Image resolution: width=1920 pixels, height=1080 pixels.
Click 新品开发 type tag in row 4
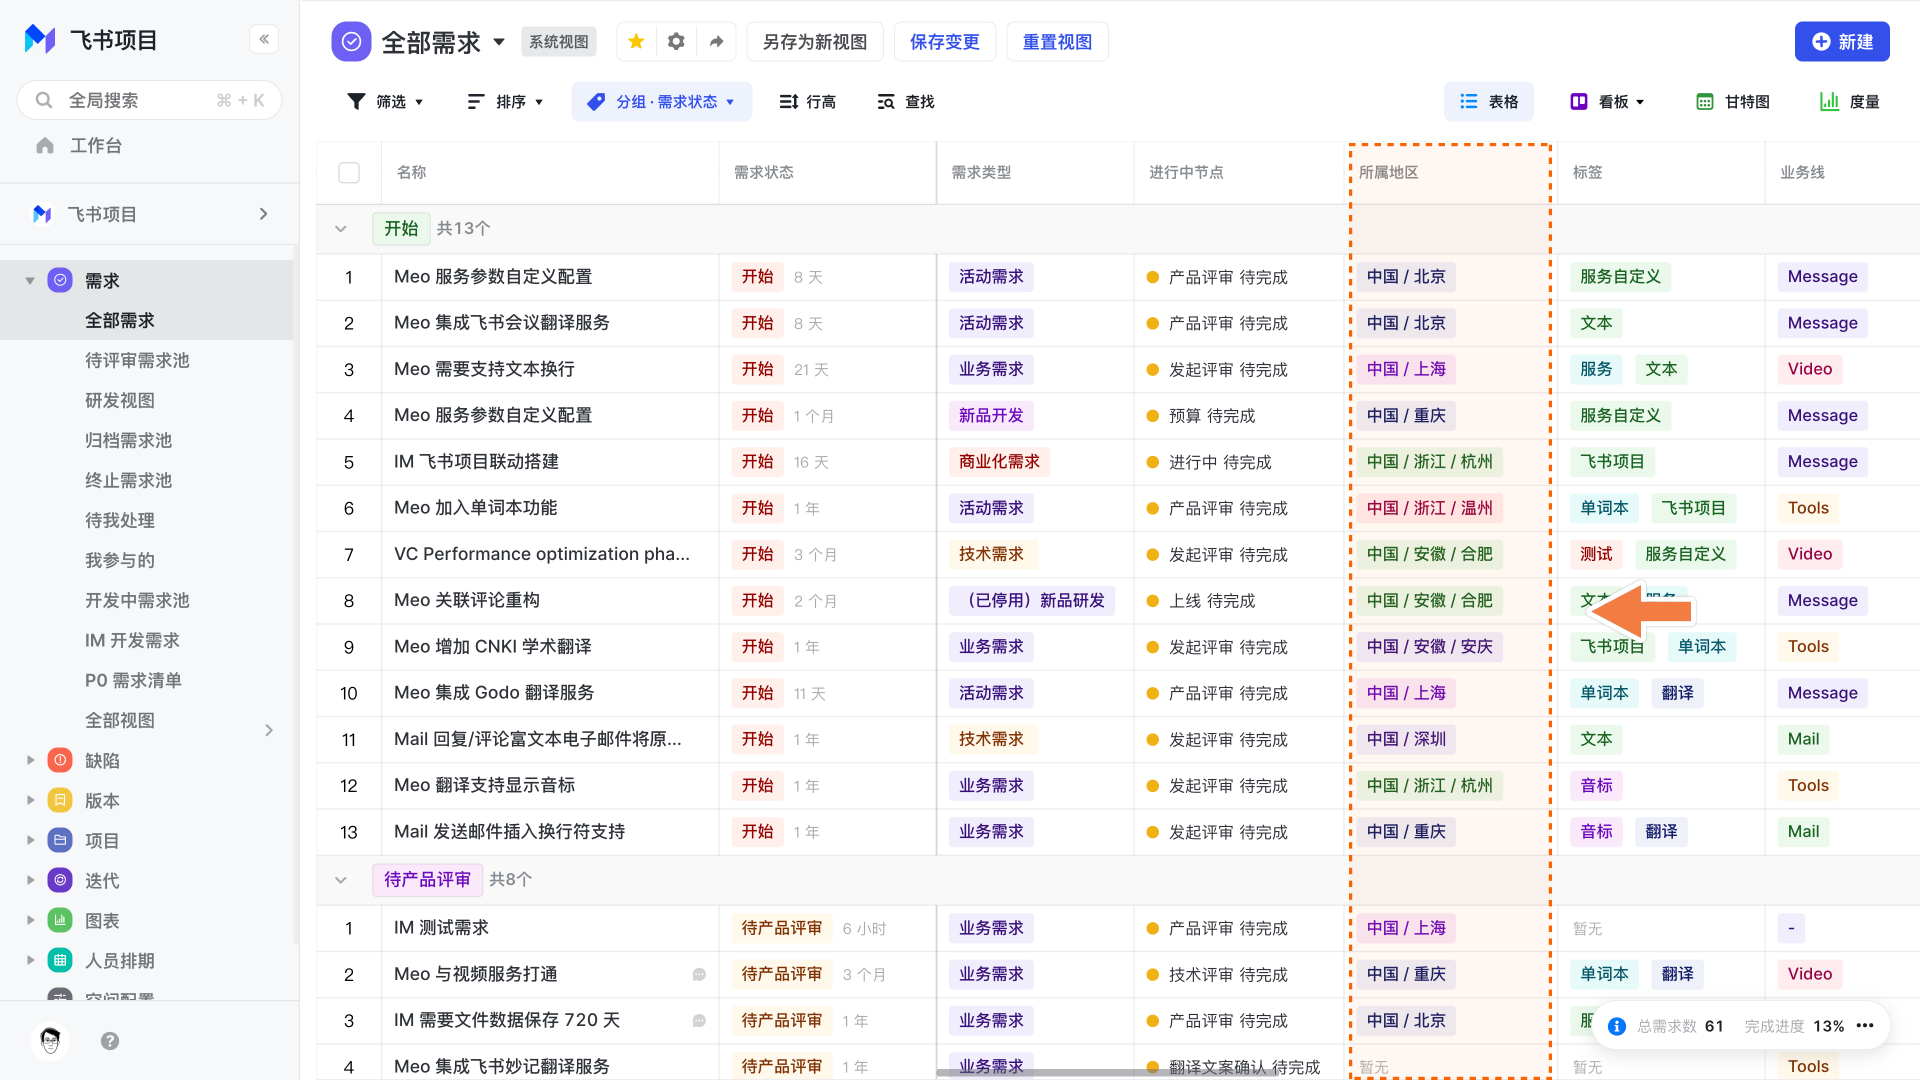point(991,415)
